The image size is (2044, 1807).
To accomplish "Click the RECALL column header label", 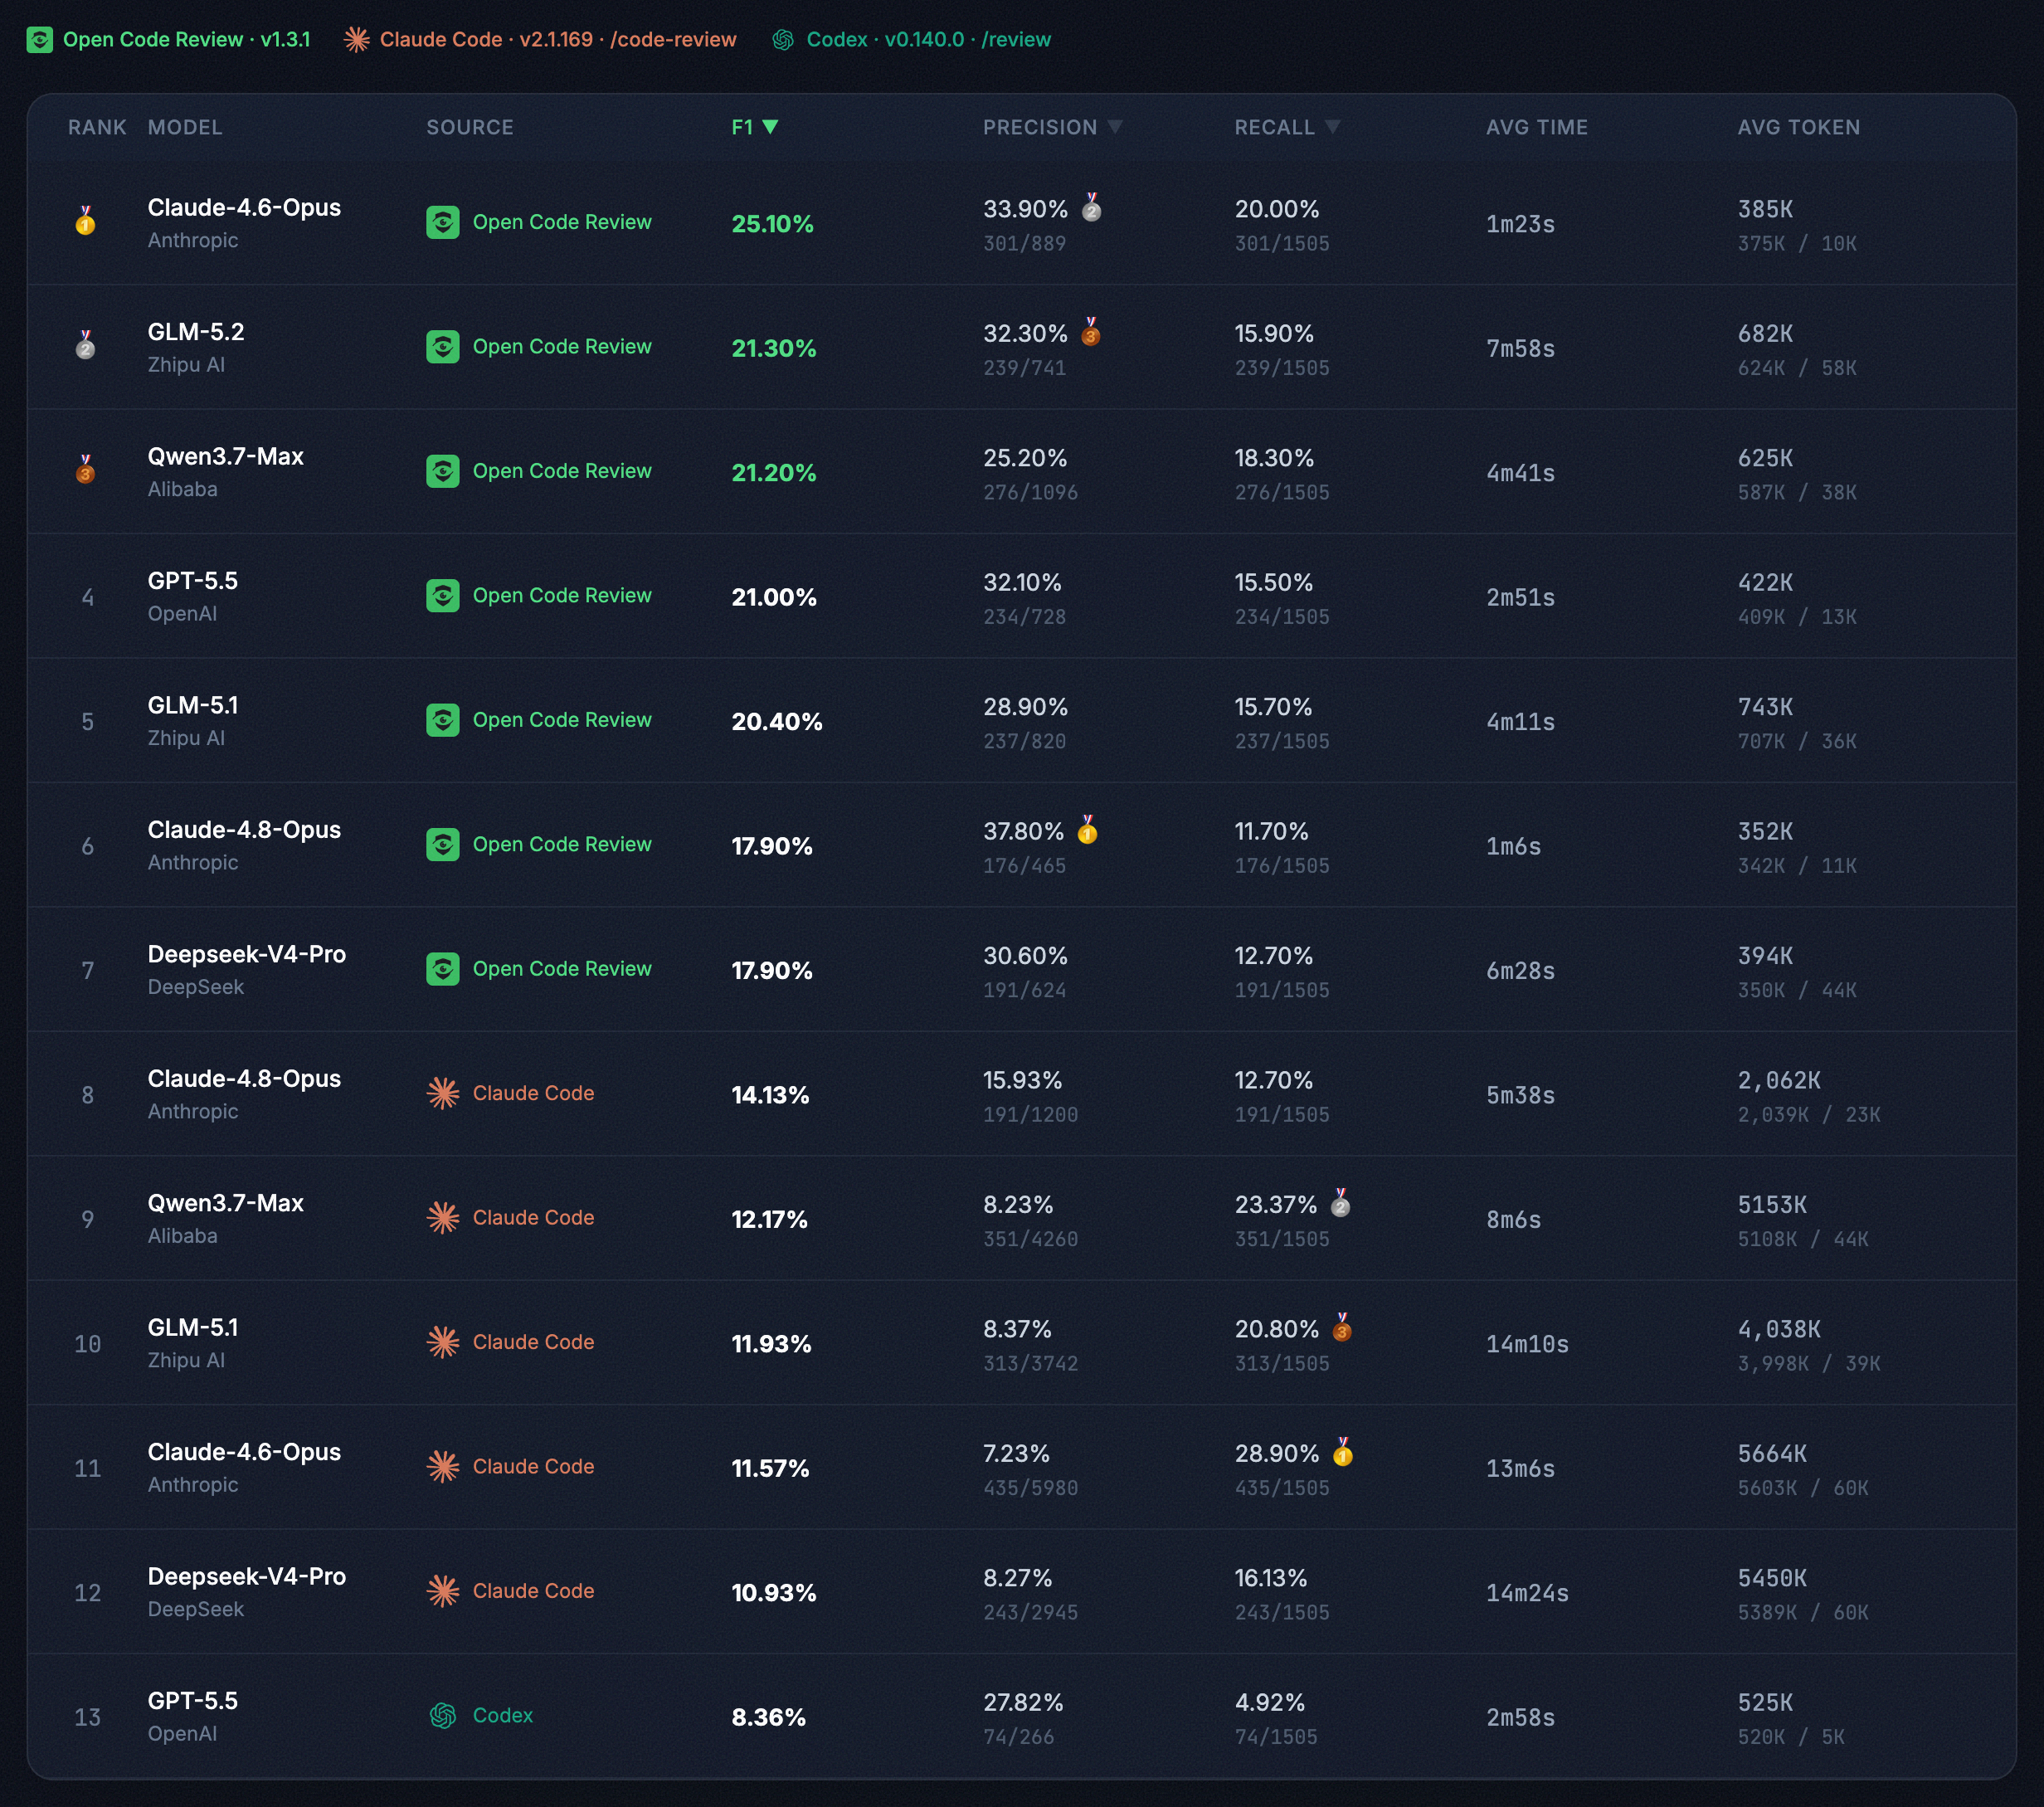I will (x=1275, y=127).
